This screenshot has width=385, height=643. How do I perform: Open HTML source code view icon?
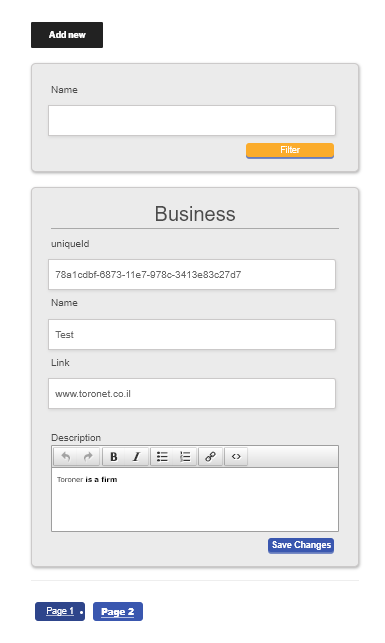[236, 456]
